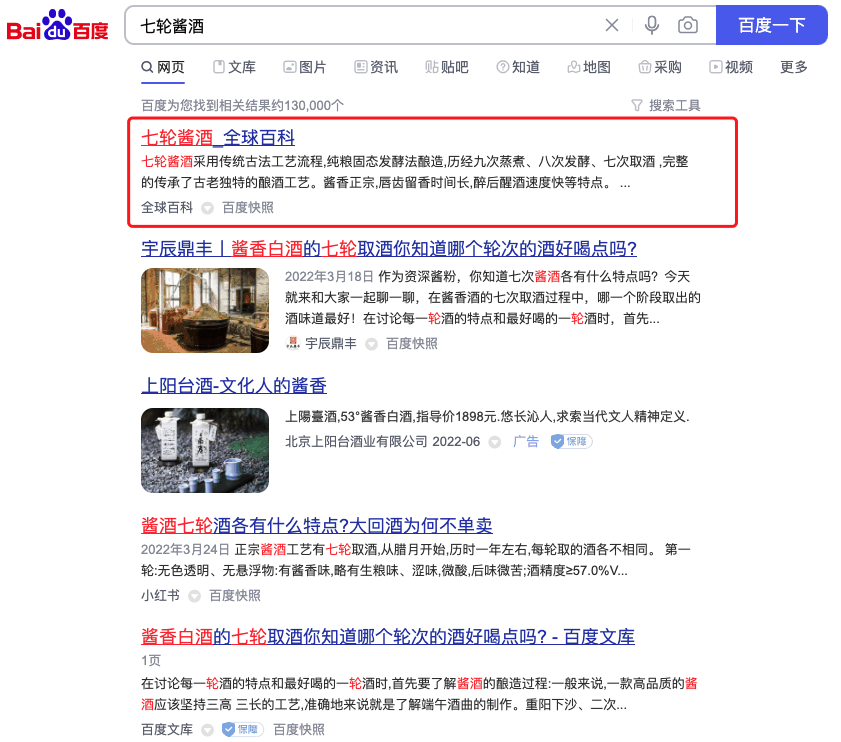Viewport: 841px width, 742px height.
Task: Clear the search box with X icon
Action: 611,25
